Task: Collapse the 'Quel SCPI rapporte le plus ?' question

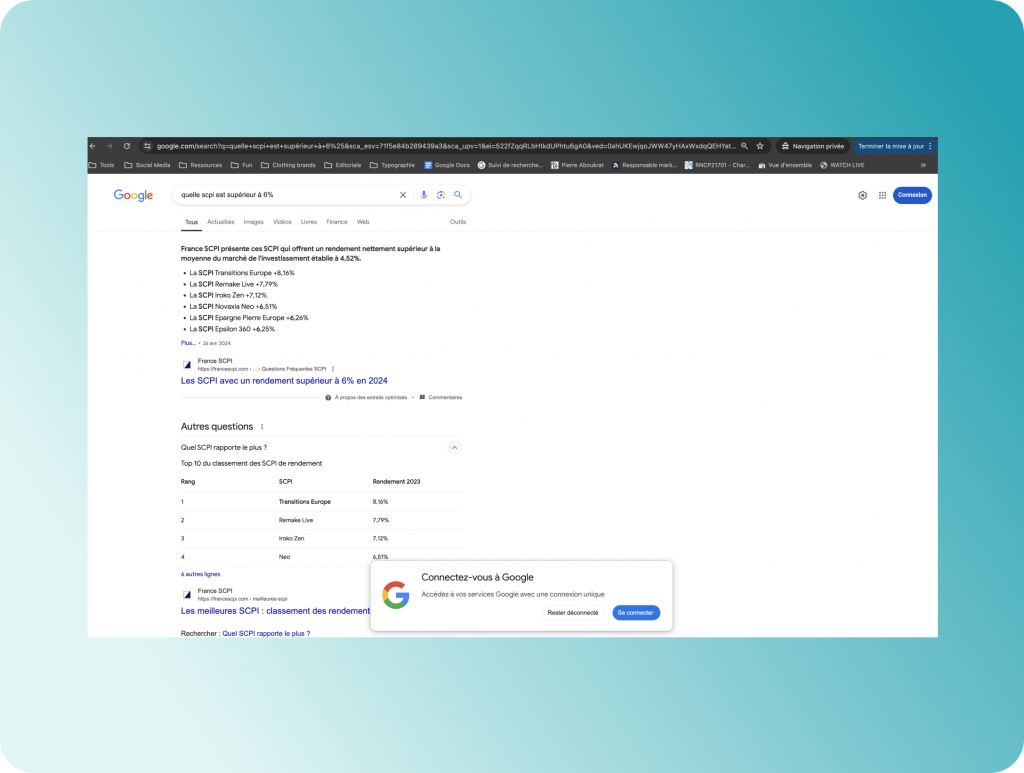Action: (x=454, y=448)
